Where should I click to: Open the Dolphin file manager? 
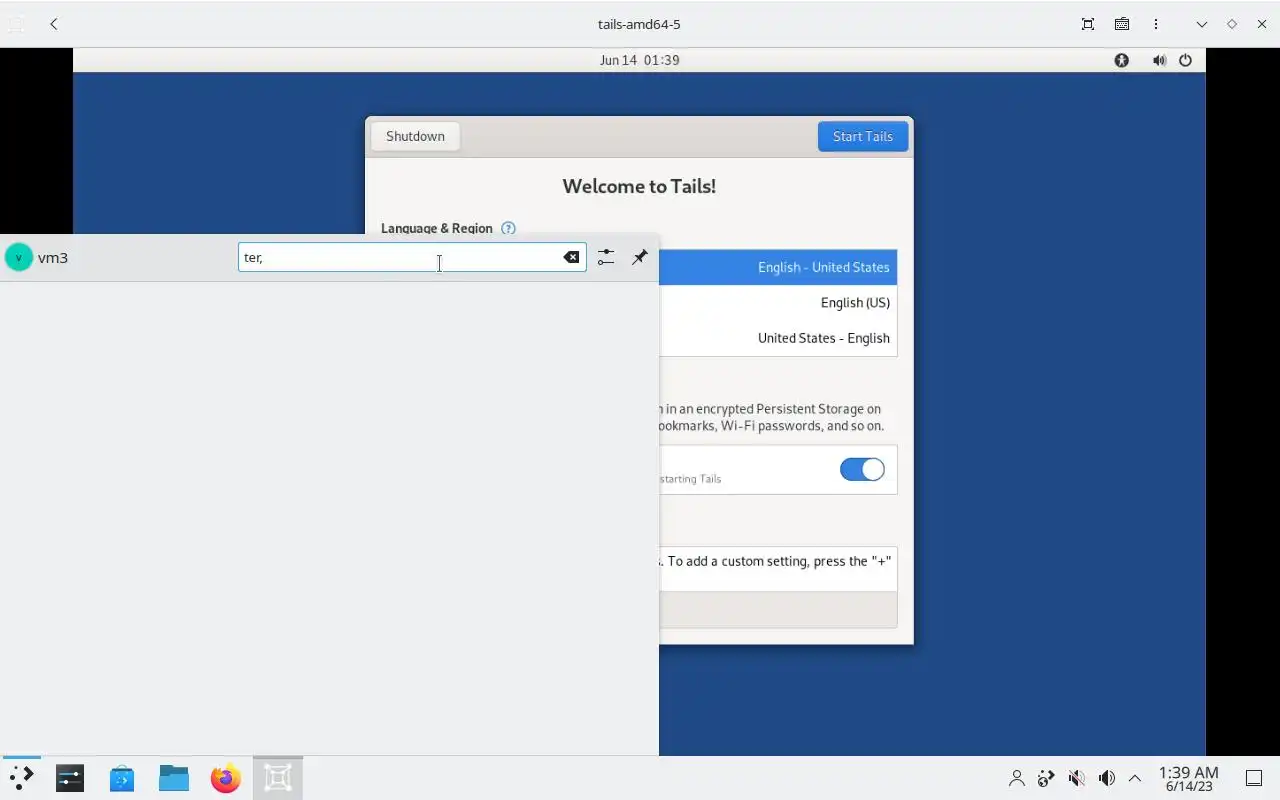(174, 778)
